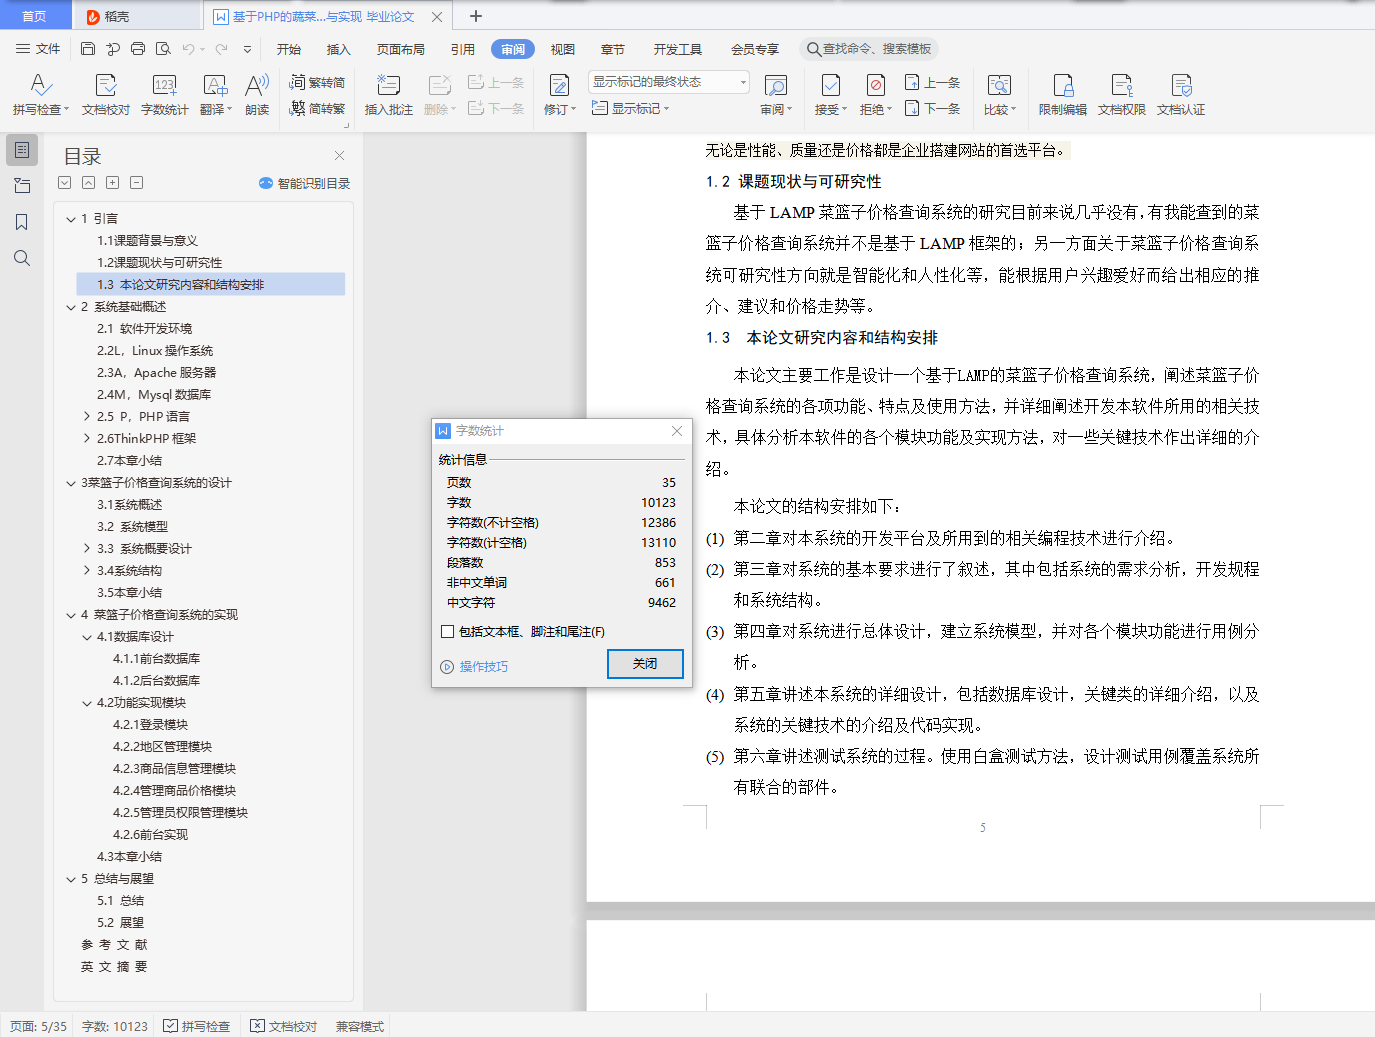This screenshot has width=1375, height=1037.
Task: Toggle 拼写检查 in the status bar
Action: click(x=197, y=1026)
